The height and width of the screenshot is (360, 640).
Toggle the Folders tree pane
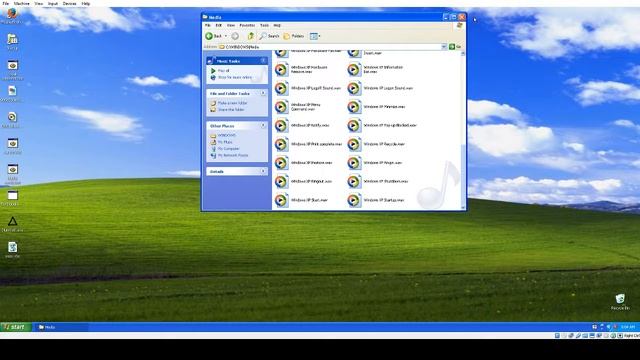pos(294,36)
